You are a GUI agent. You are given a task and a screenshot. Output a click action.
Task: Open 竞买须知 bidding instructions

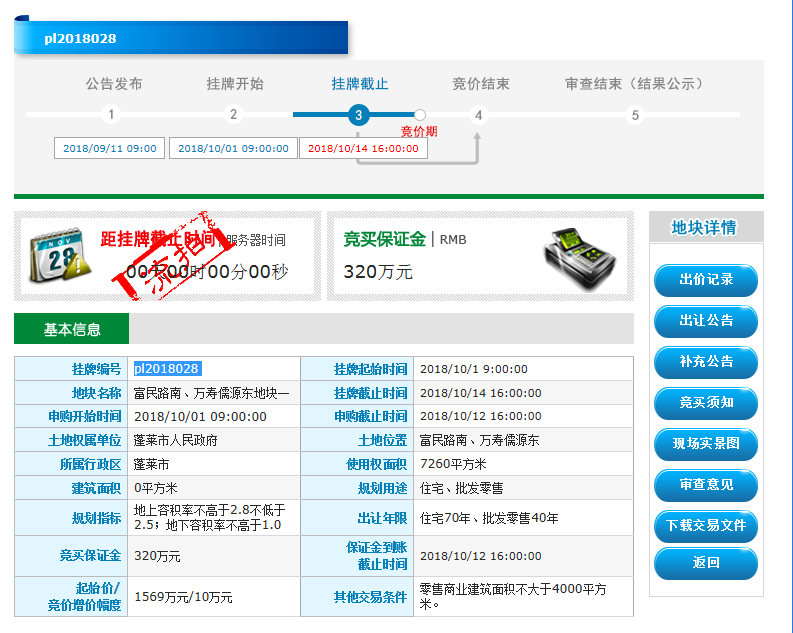pos(706,403)
